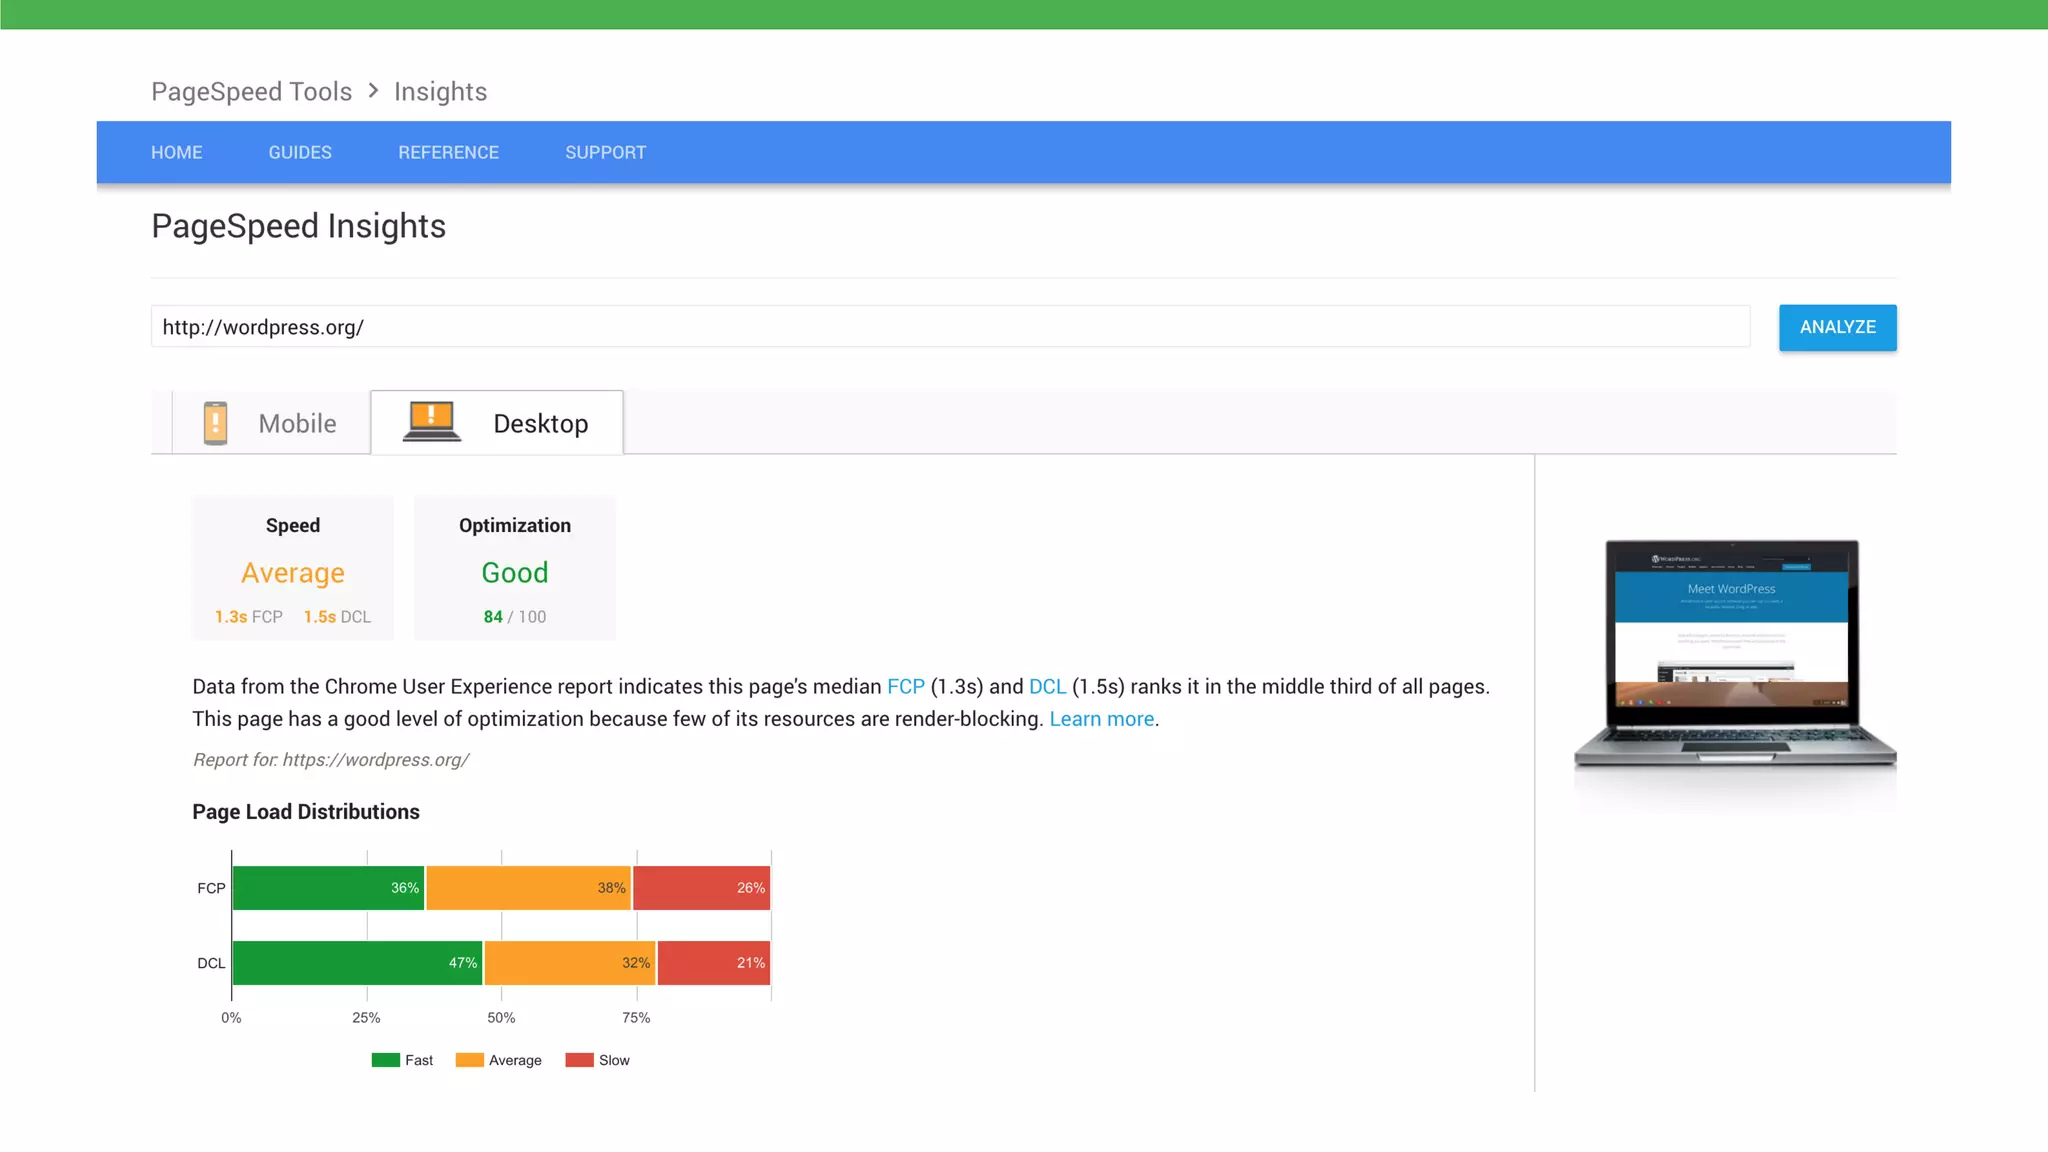Viewport: 2048px width, 1152px height.
Task: Click the breadcrumb chevron arrow icon
Action: coord(373,91)
